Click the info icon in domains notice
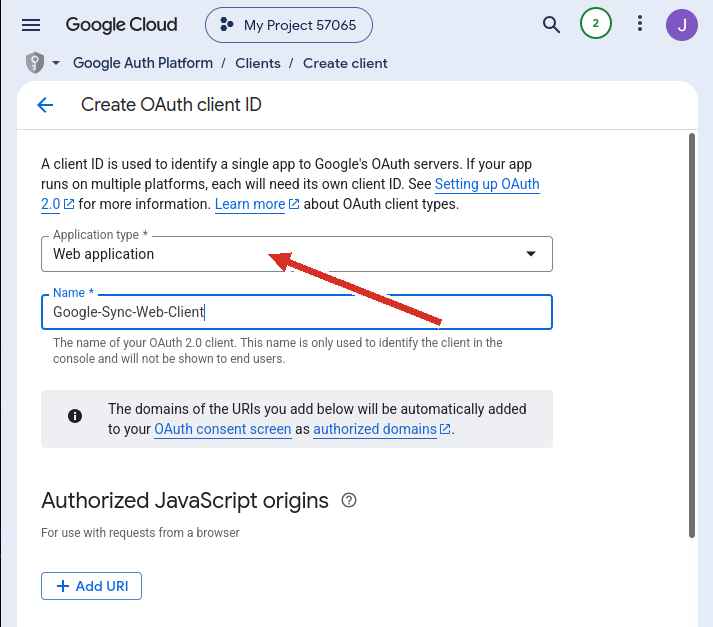Screen dimensions: 713x627 click(75, 416)
